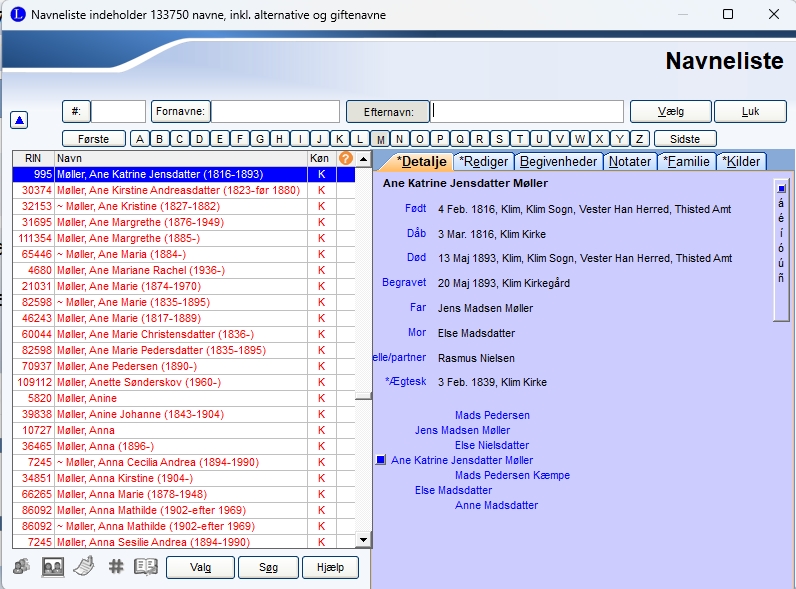Viewport: 796px width, 589px height.
Task: Click the hash (#) icon at bottom
Action: [115, 567]
